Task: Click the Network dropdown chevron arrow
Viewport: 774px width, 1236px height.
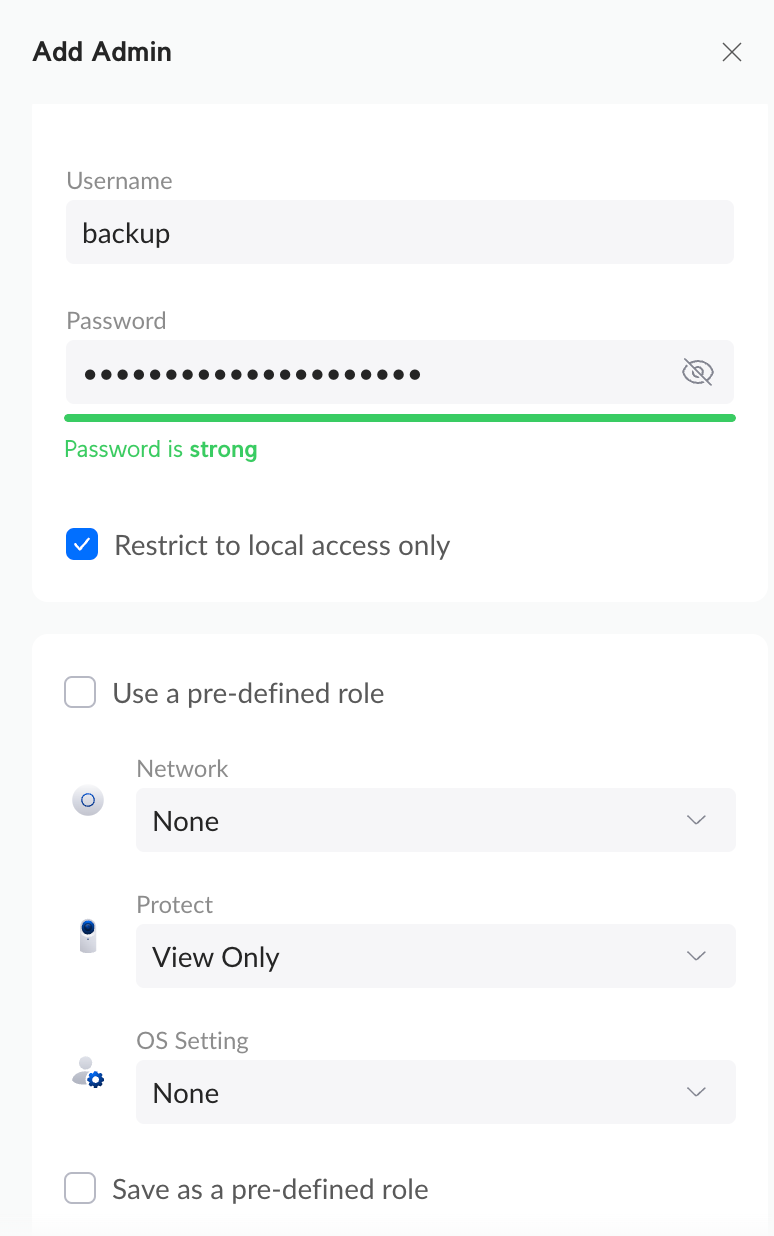Action: click(x=697, y=820)
